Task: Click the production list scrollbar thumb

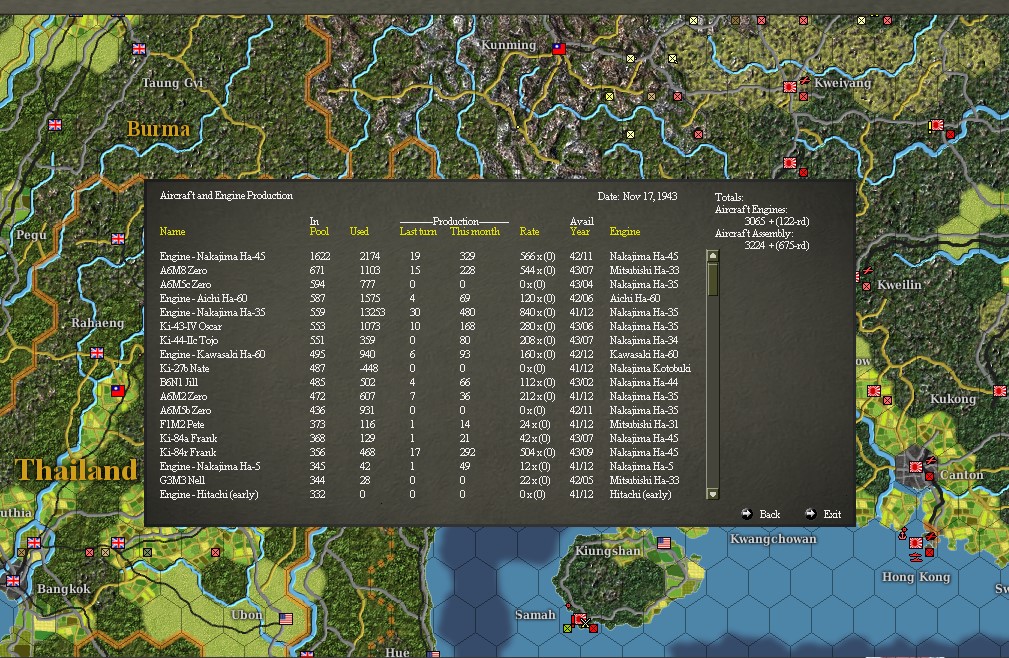Action: pyautogui.click(x=712, y=279)
